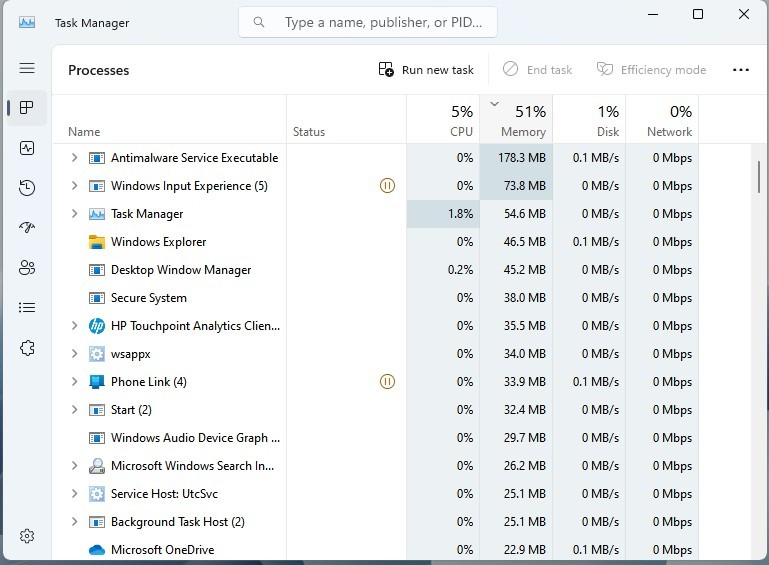Open the Performance page in sidebar
769x565 pixels.
[x=27, y=148]
